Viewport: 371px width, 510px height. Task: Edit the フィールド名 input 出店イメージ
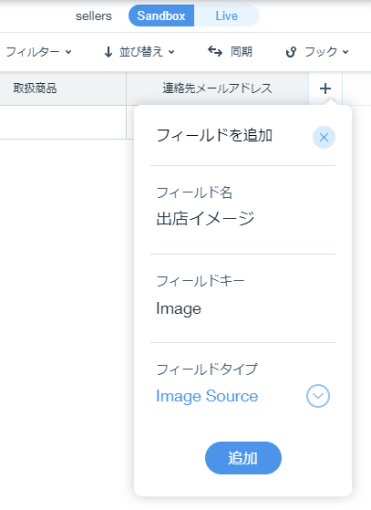click(243, 219)
